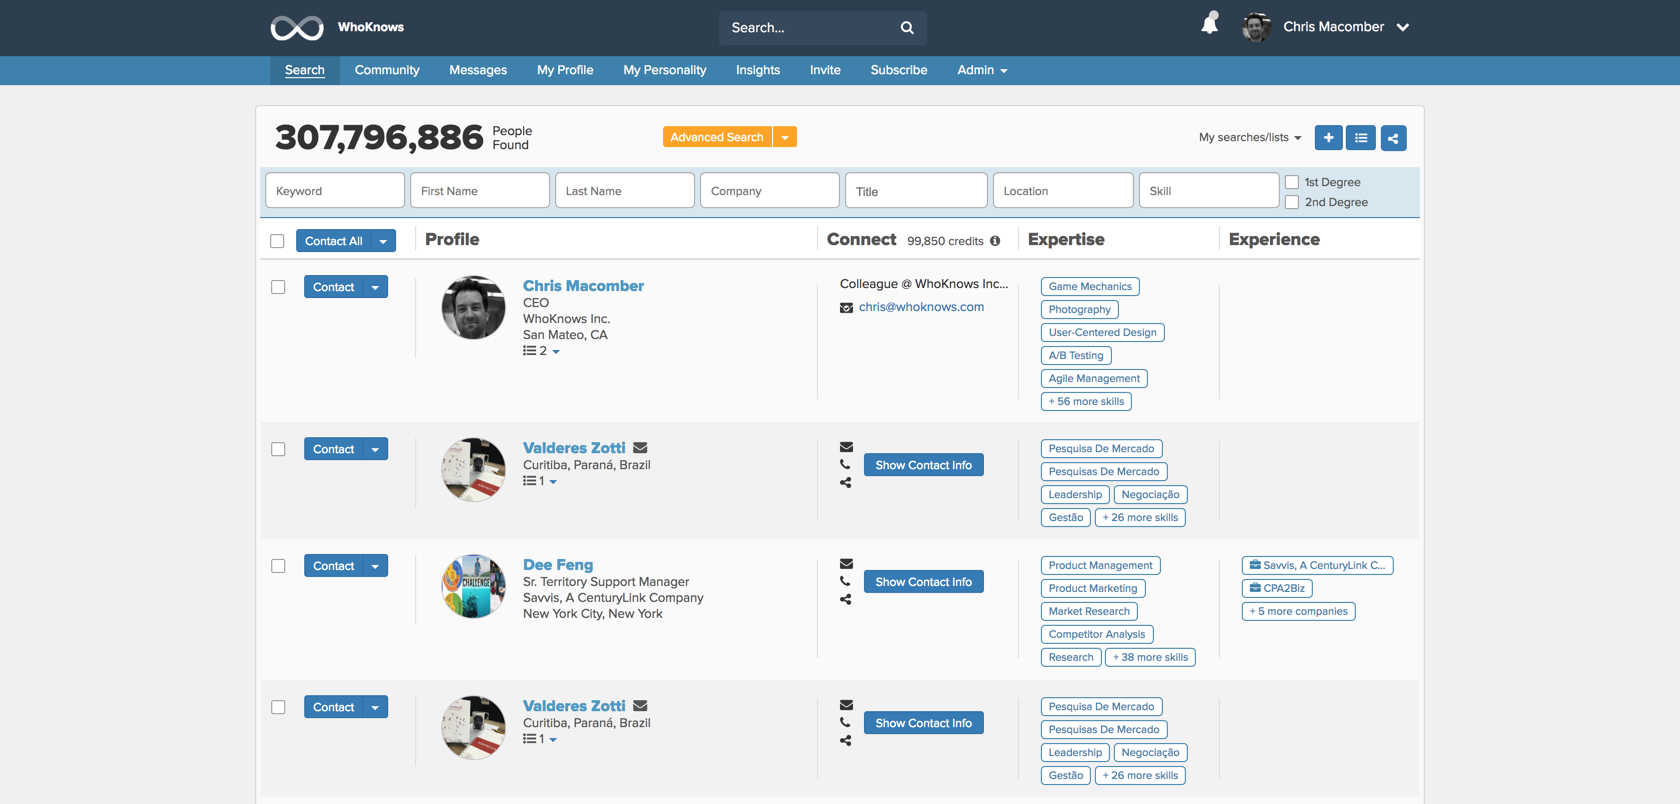Expand My searches/lists dropdown
Viewport: 1680px width, 804px height.
1250,138
